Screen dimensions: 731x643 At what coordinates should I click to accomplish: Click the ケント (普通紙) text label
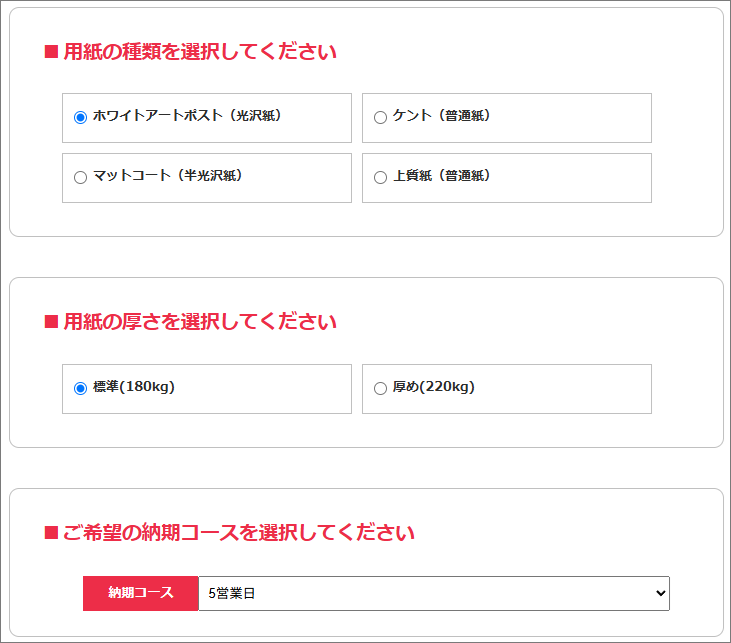point(441,115)
